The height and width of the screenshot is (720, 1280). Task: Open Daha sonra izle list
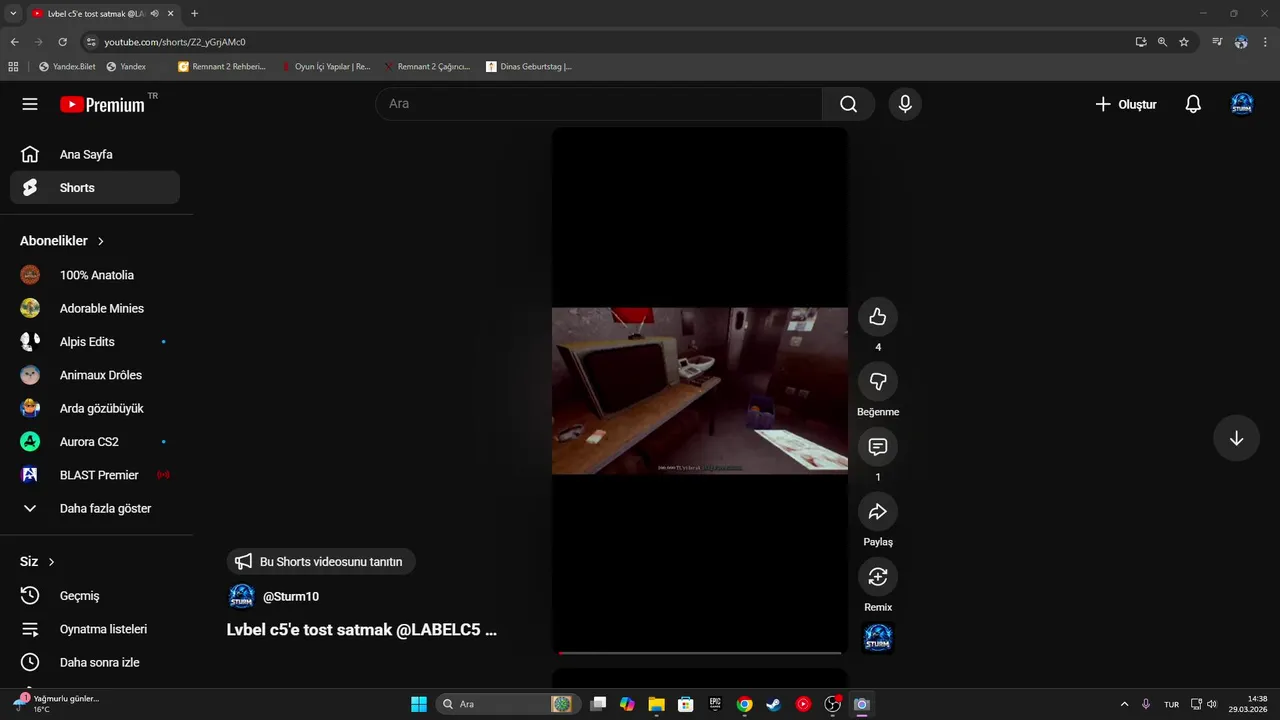(x=95, y=662)
